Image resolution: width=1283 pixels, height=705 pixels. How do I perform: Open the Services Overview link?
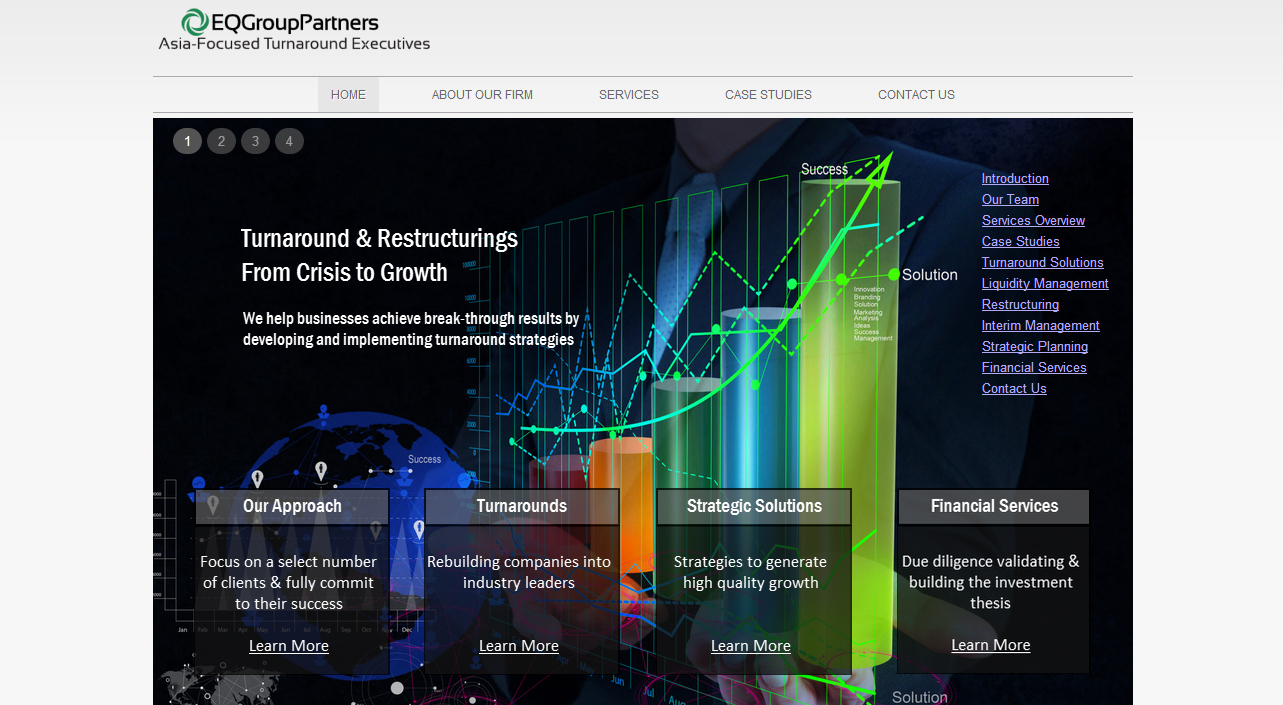click(x=1033, y=221)
